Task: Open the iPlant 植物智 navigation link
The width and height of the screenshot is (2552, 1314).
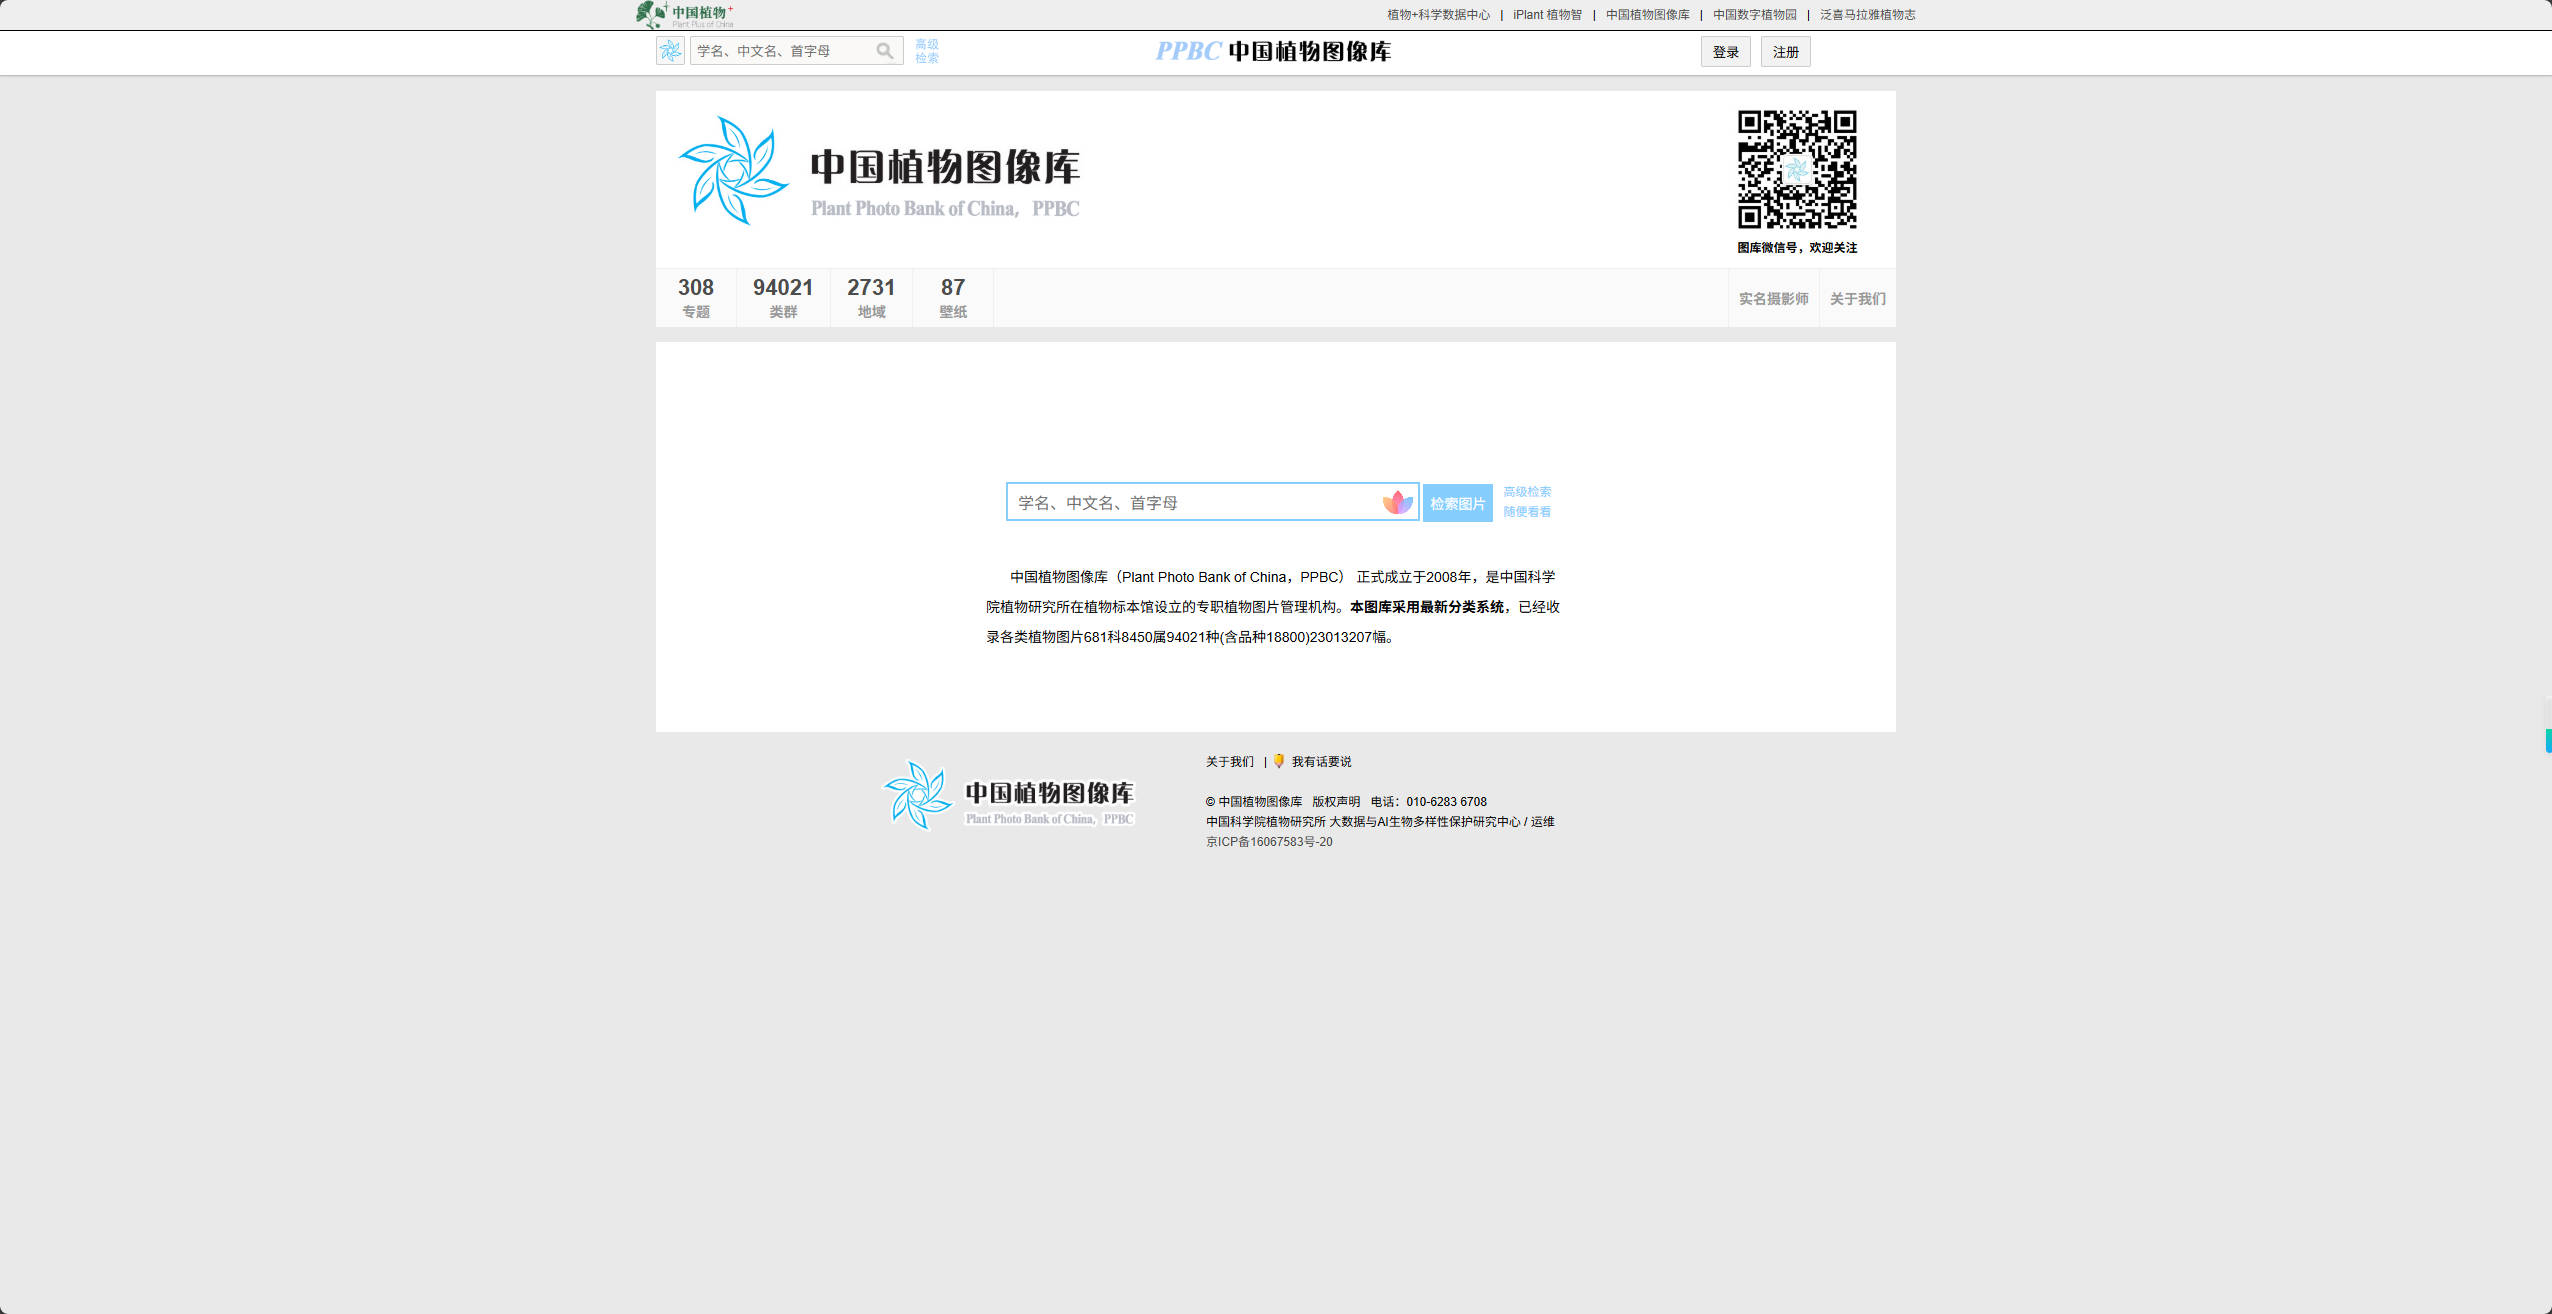Action: 1547,14
